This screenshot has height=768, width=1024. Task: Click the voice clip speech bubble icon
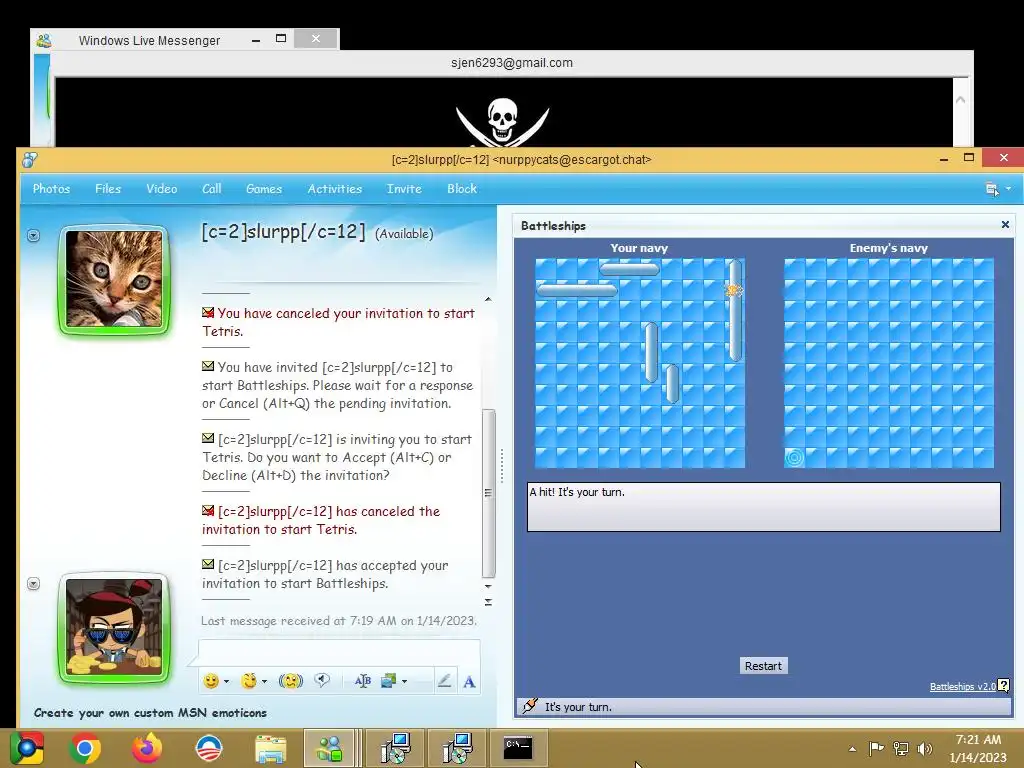click(322, 680)
